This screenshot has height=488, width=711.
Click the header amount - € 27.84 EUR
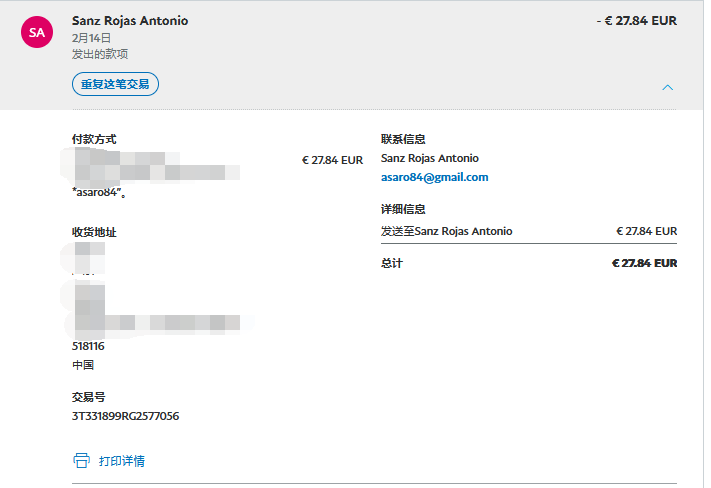tap(636, 21)
